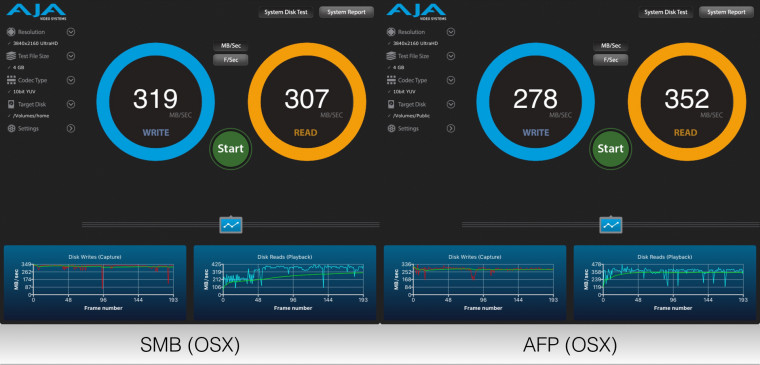
Task: Click Resolution icon in AFP window
Action: 391,32
